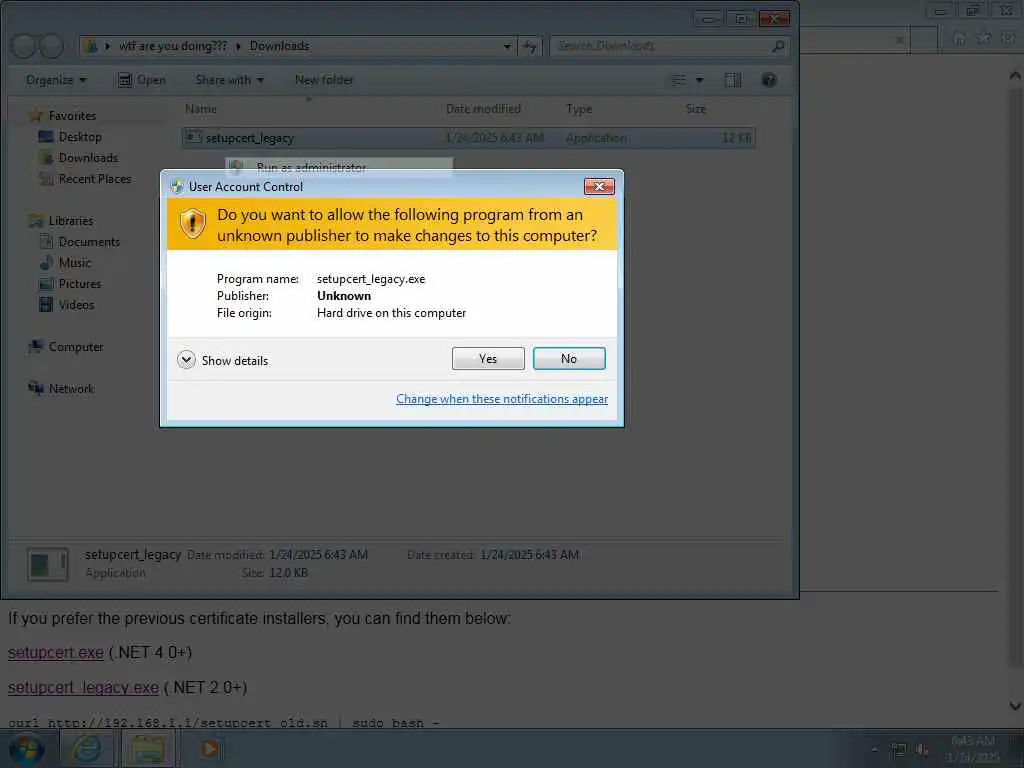Select Documents library in navigation pane
1024x768 pixels.
pyautogui.click(x=89, y=242)
